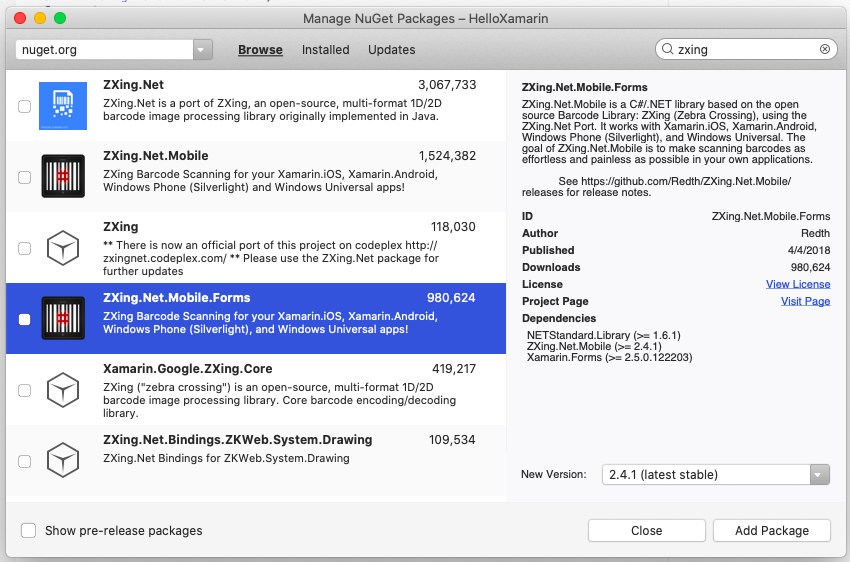Select the ZXing.Net.Bindings.ZKWeb.System.Drawing title
The width and height of the screenshot is (850, 562).
237,440
